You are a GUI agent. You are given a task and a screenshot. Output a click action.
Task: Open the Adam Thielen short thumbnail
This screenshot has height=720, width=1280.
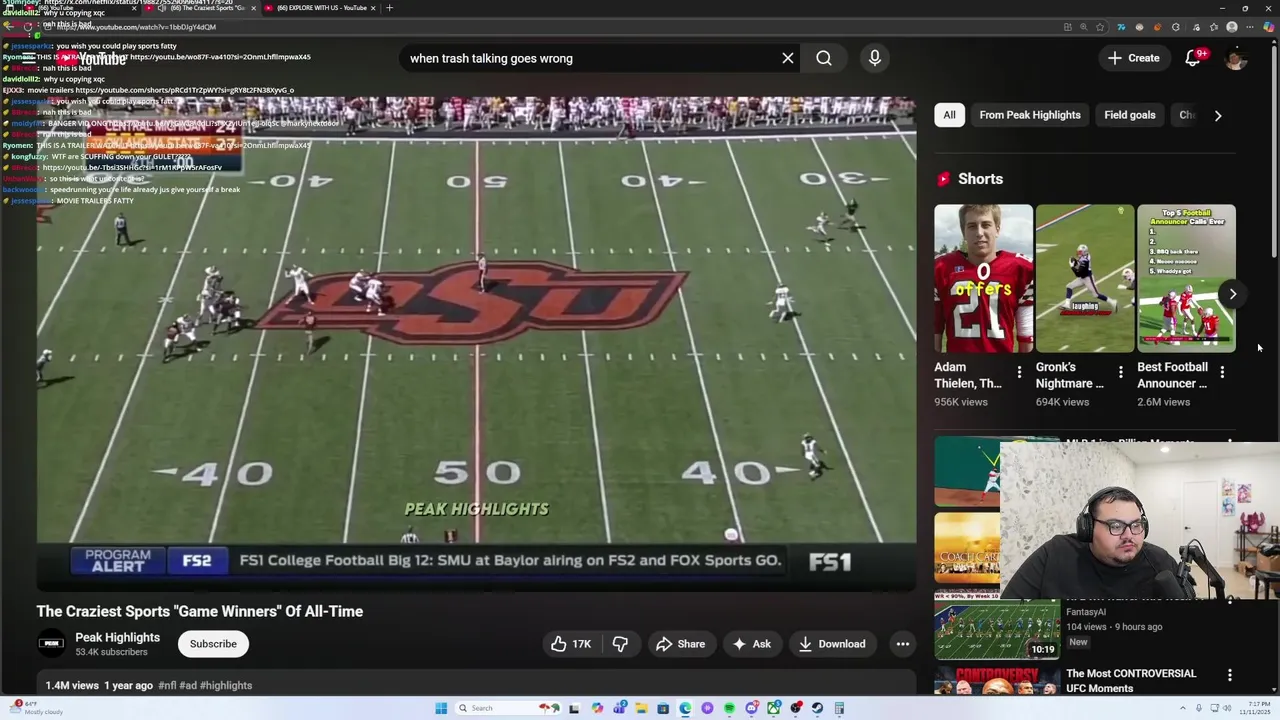click(x=984, y=279)
